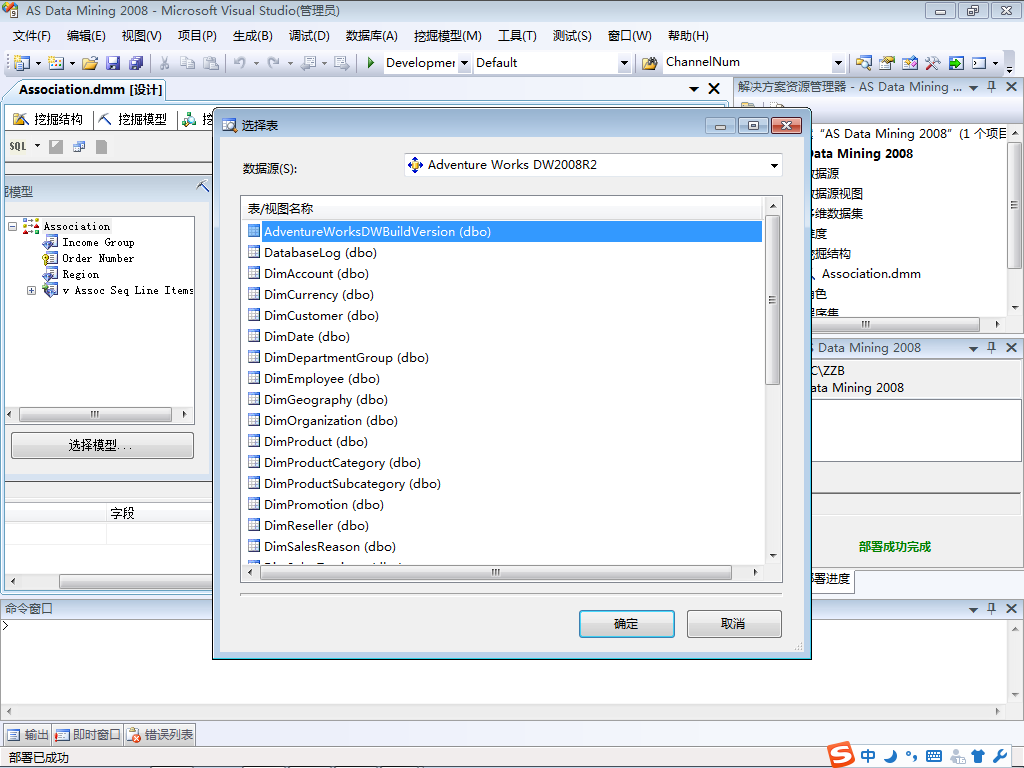Open the data source Adventure Works DW2008R2 dropdown

tap(774, 165)
